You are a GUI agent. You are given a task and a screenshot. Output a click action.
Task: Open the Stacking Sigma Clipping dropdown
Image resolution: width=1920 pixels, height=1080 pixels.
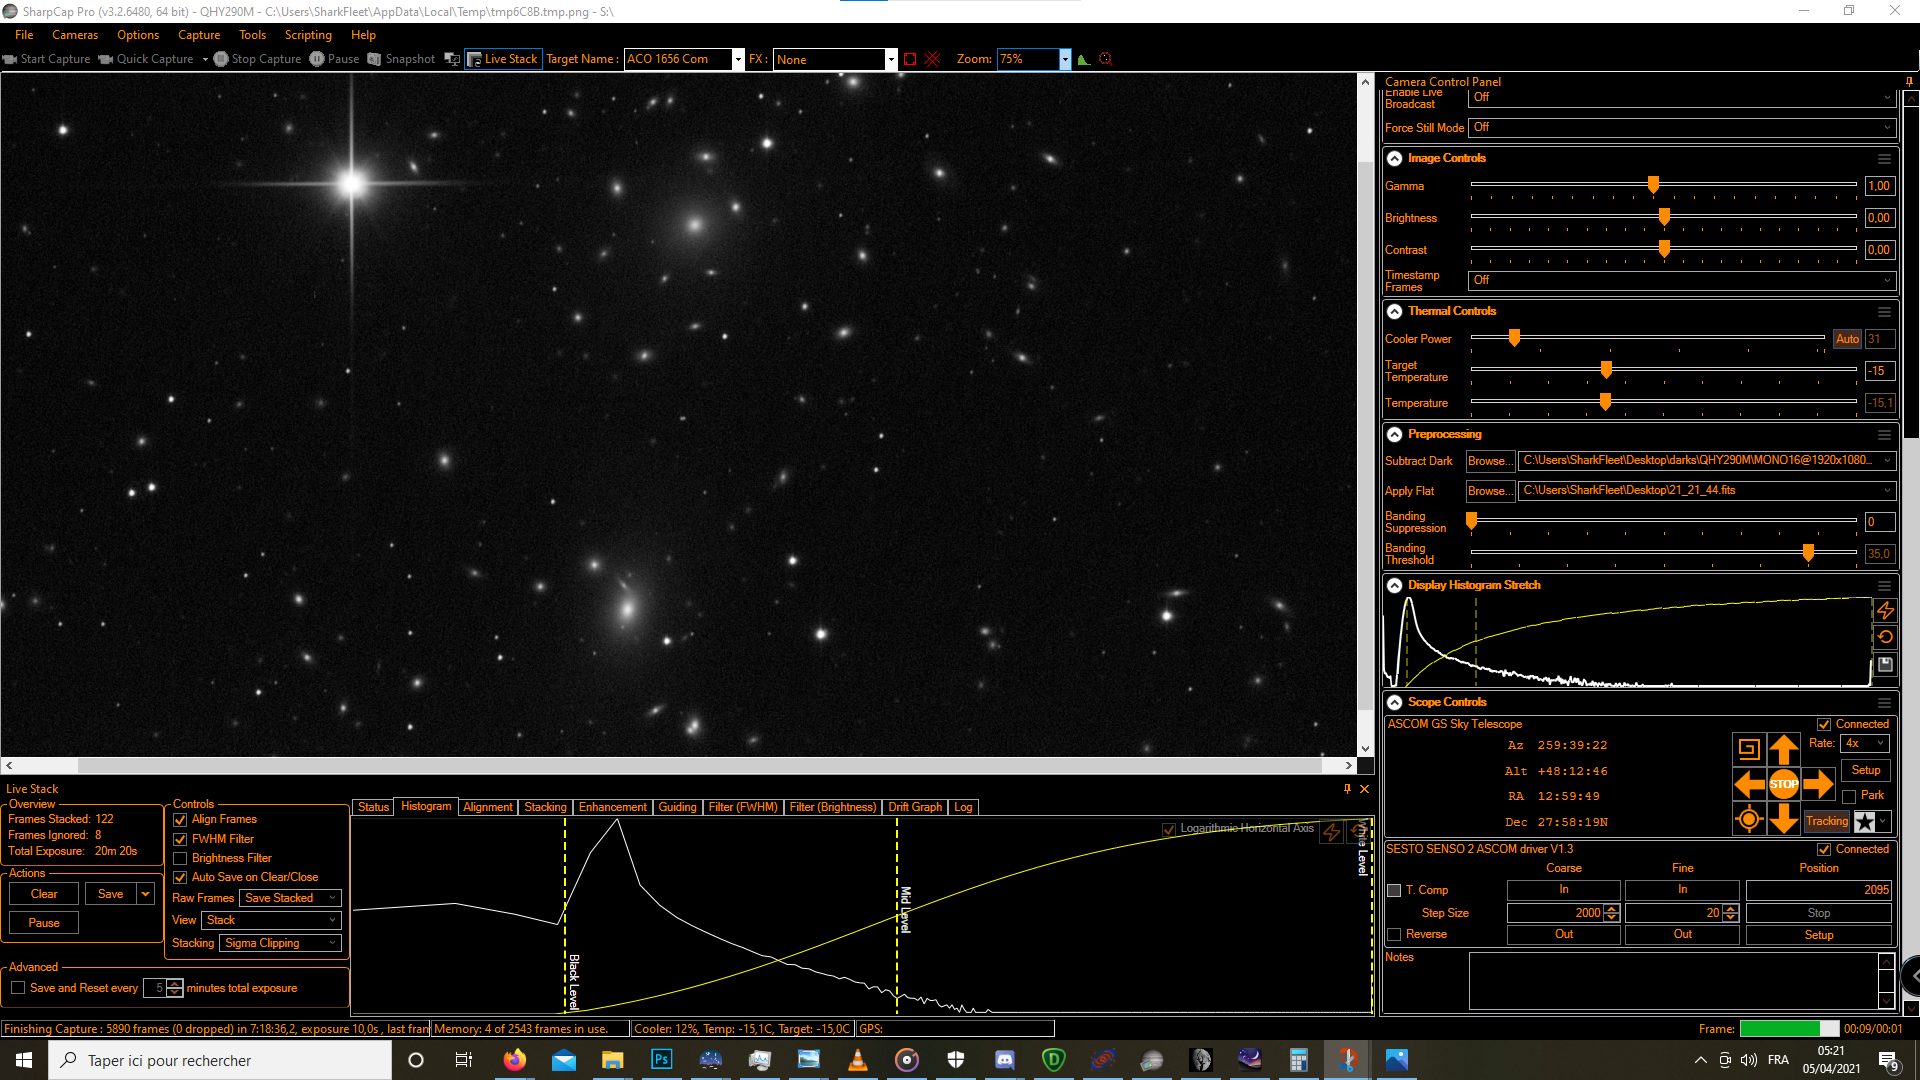280,943
